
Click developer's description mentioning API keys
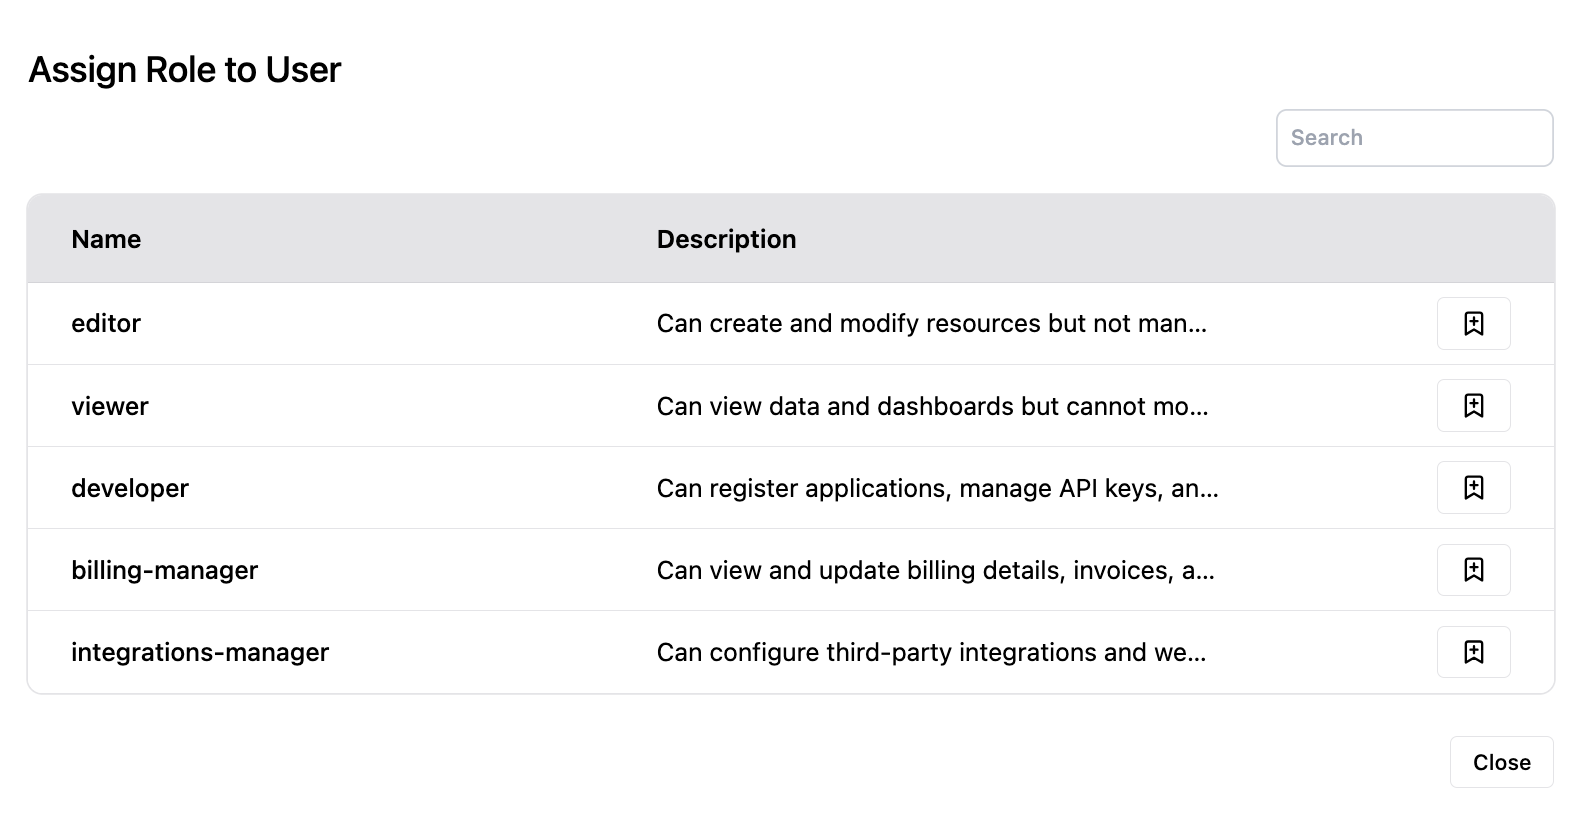[x=937, y=487]
